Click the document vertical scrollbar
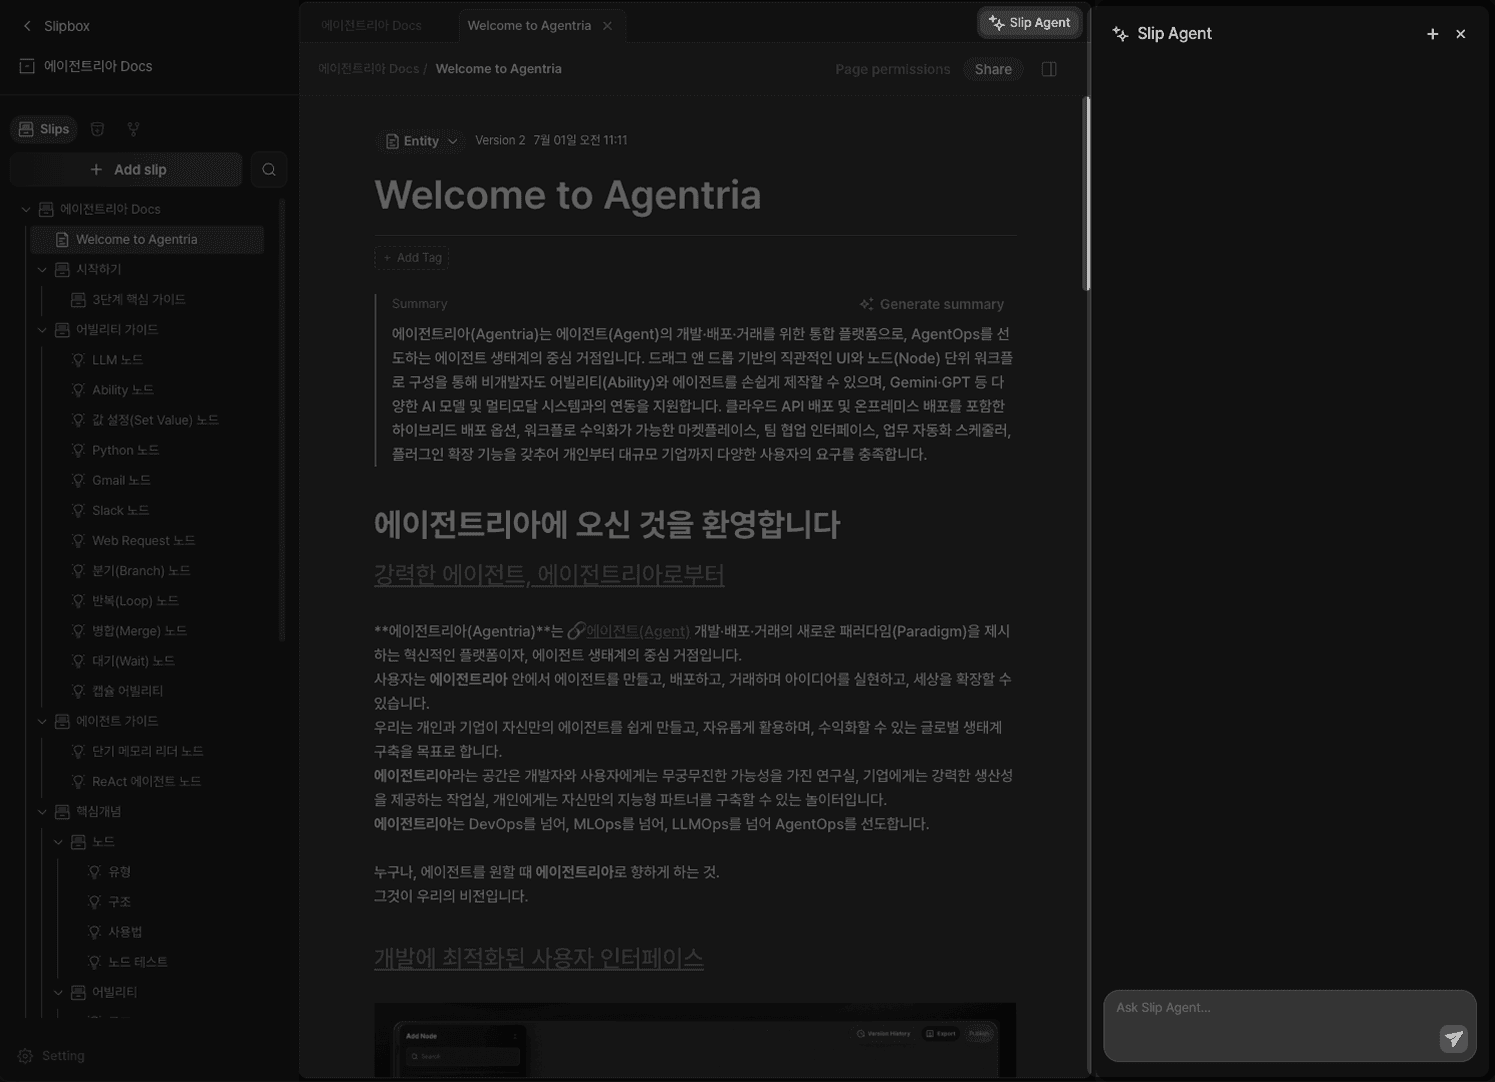 click(1086, 194)
